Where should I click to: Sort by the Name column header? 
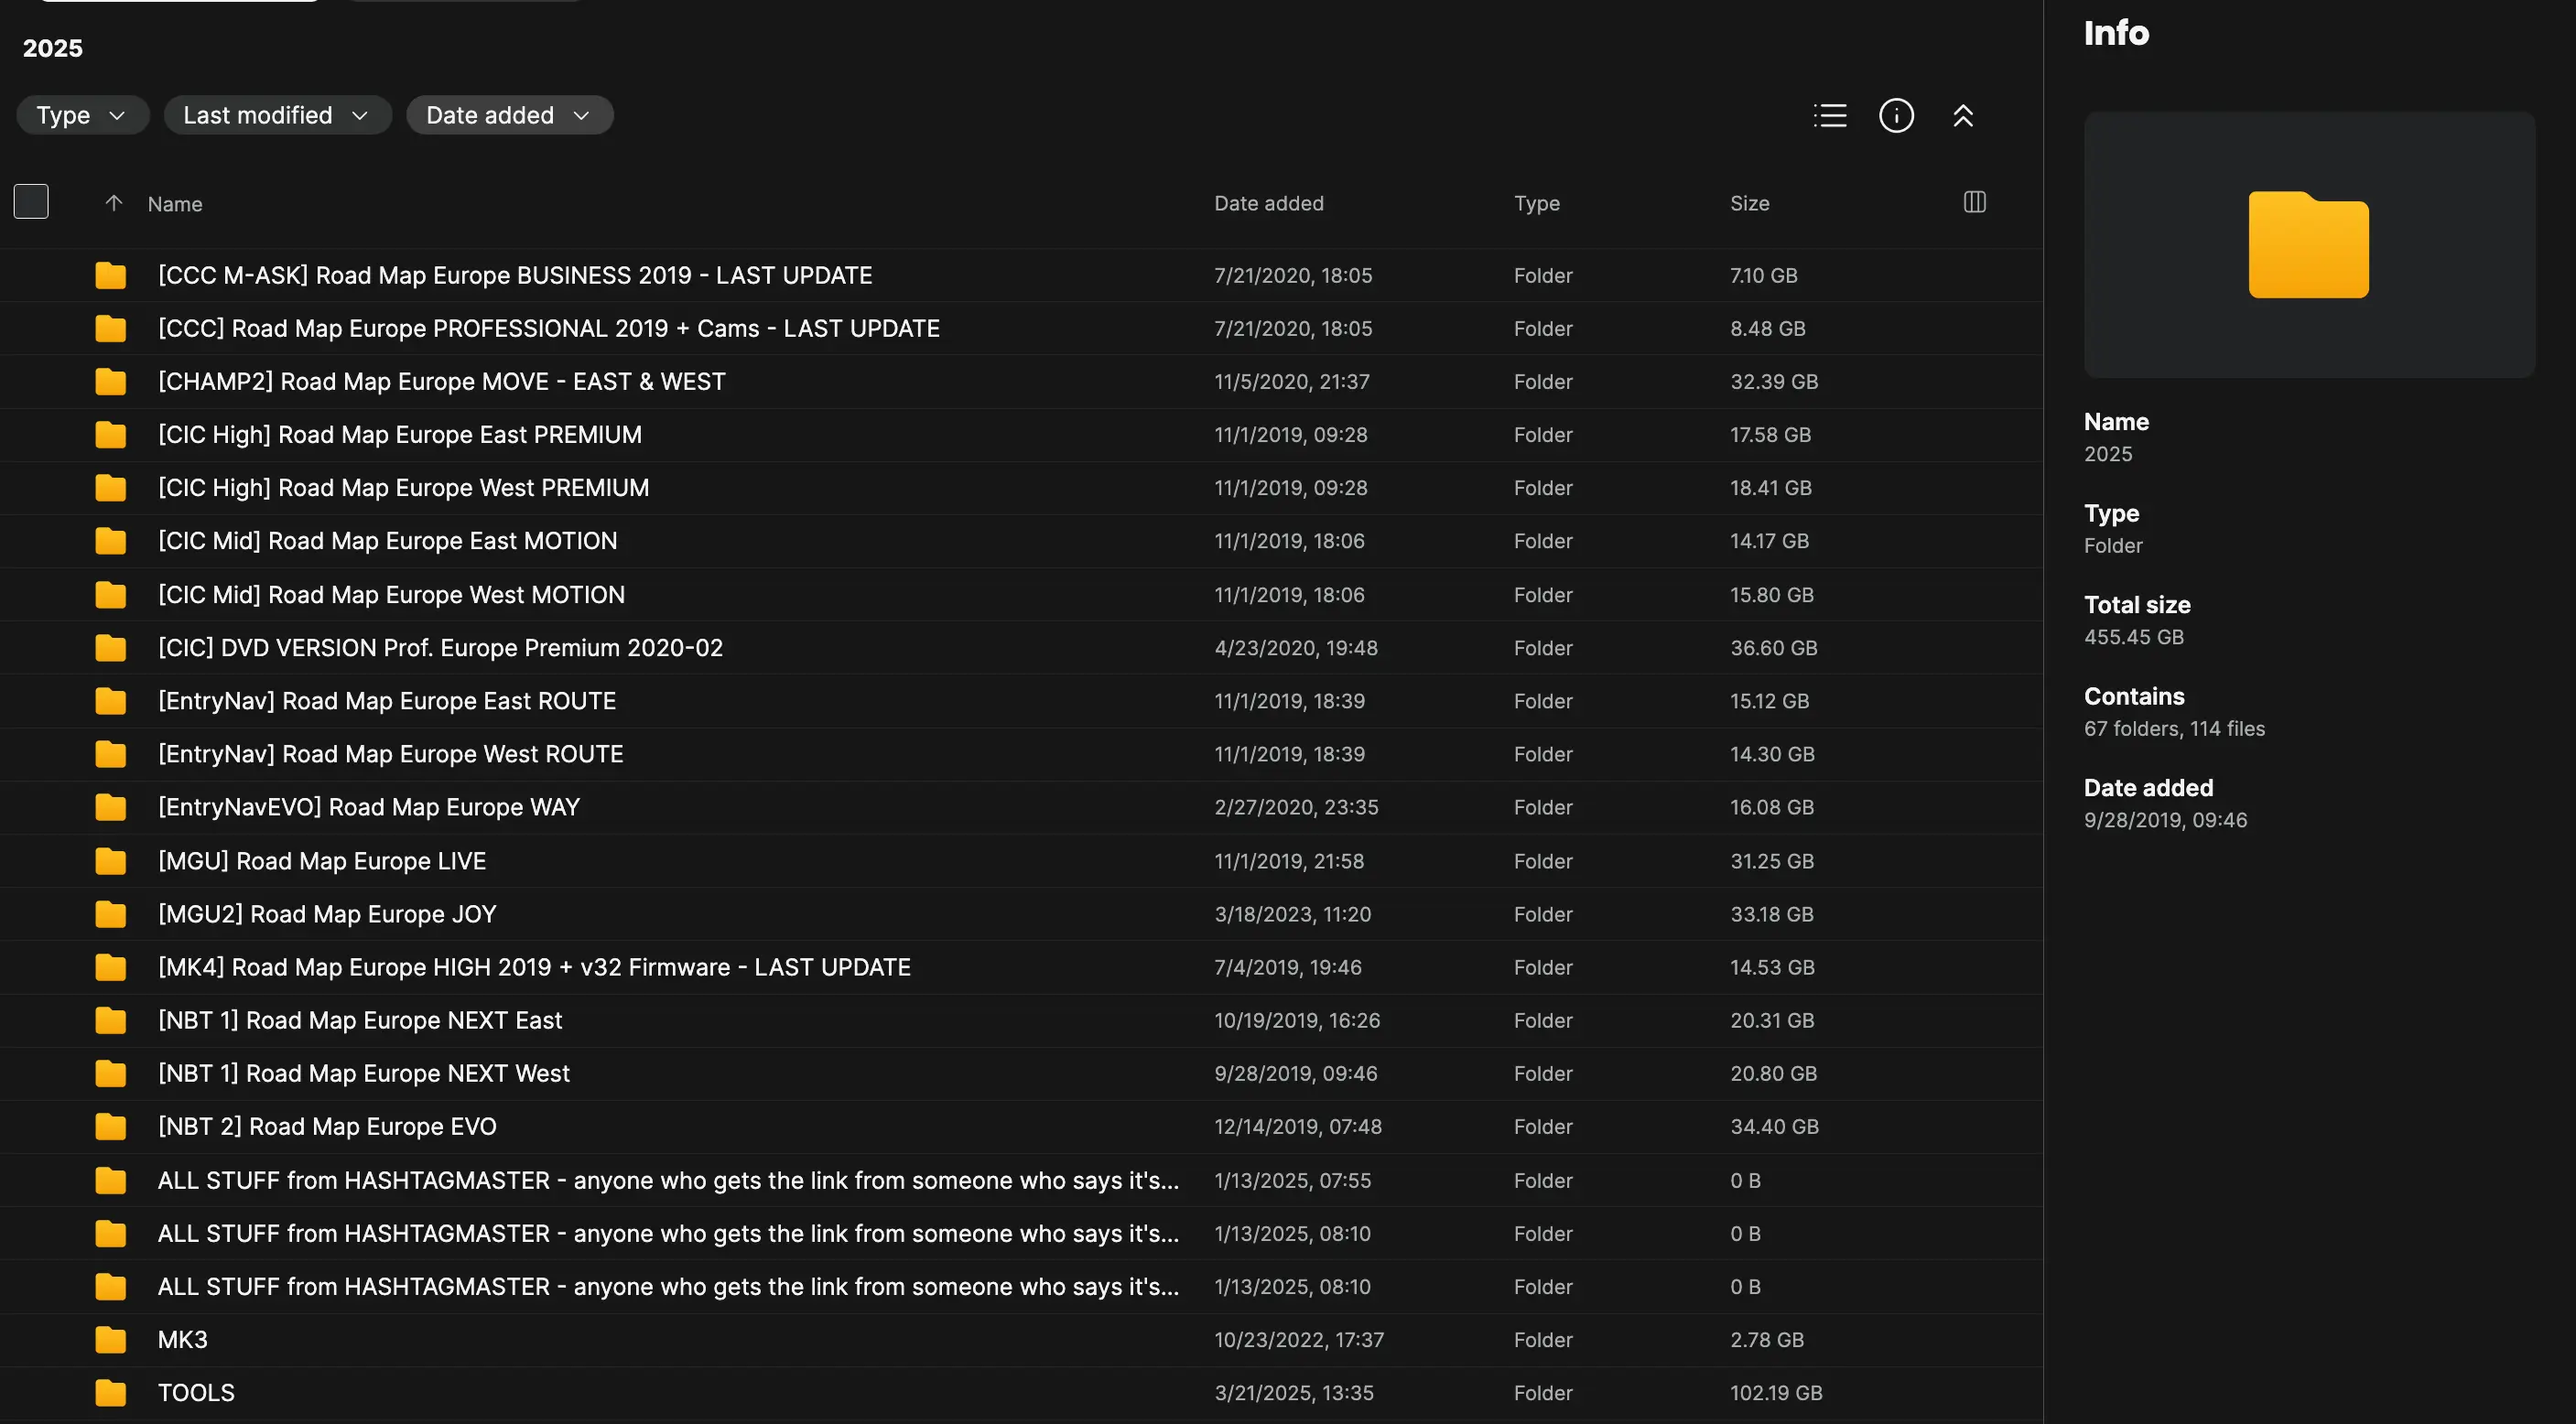[x=175, y=204]
